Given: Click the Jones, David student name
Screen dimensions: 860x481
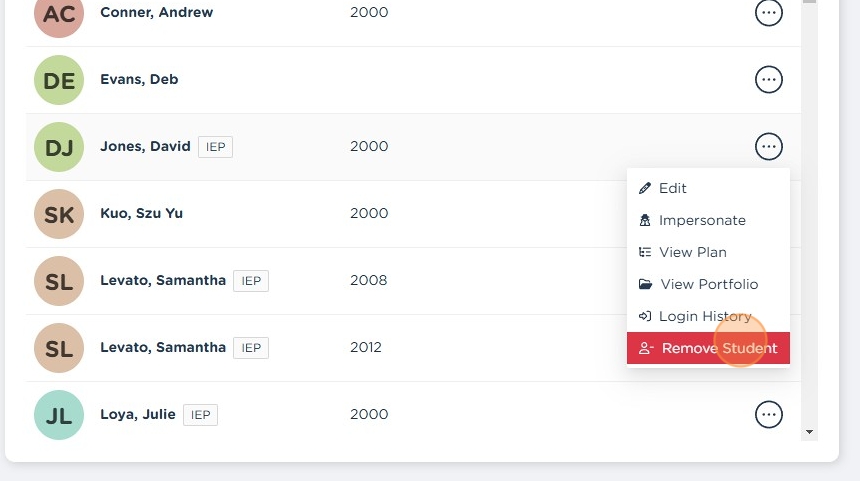Looking at the screenshot, I should click(x=145, y=146).
